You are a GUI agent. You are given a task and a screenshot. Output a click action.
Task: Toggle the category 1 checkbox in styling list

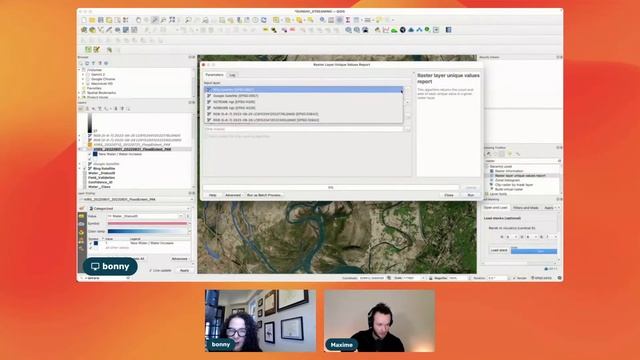coord(91,243)
